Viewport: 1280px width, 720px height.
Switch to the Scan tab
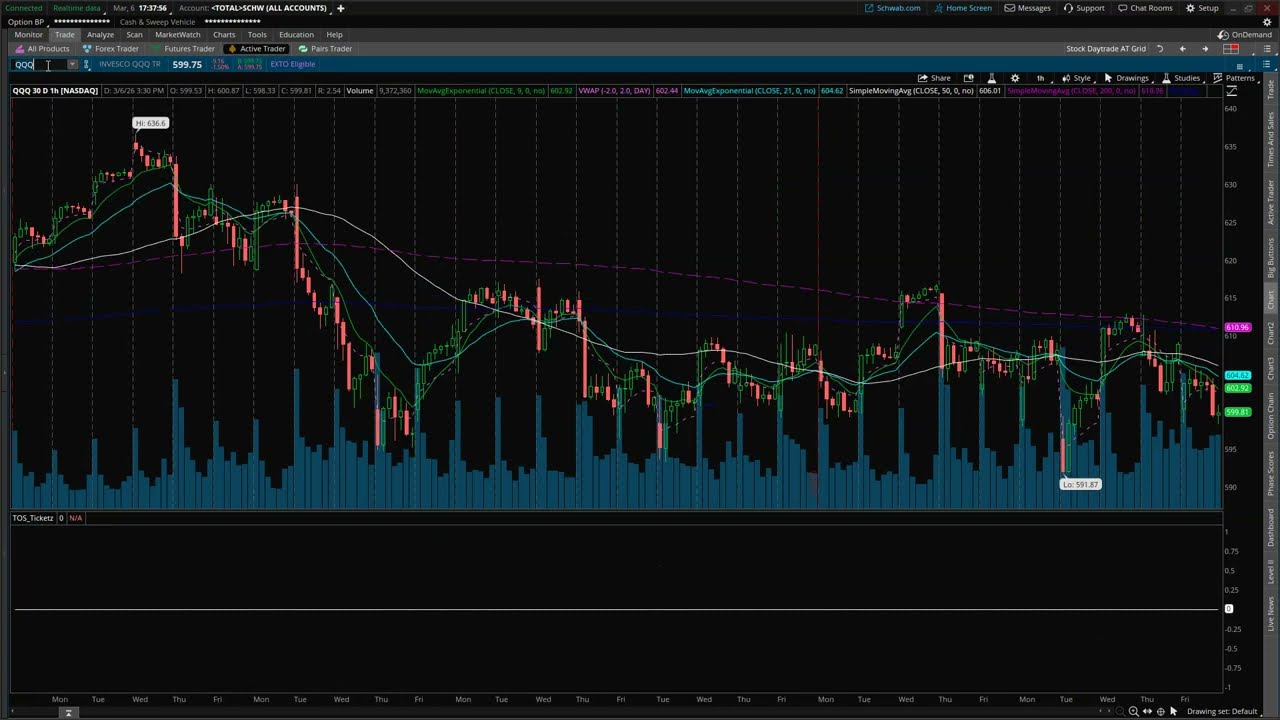coord(134,34)
